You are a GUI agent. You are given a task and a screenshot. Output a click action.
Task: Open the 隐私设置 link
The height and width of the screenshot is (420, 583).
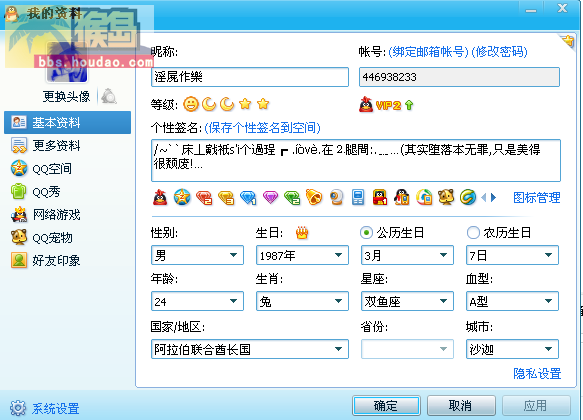click(537, 373)
